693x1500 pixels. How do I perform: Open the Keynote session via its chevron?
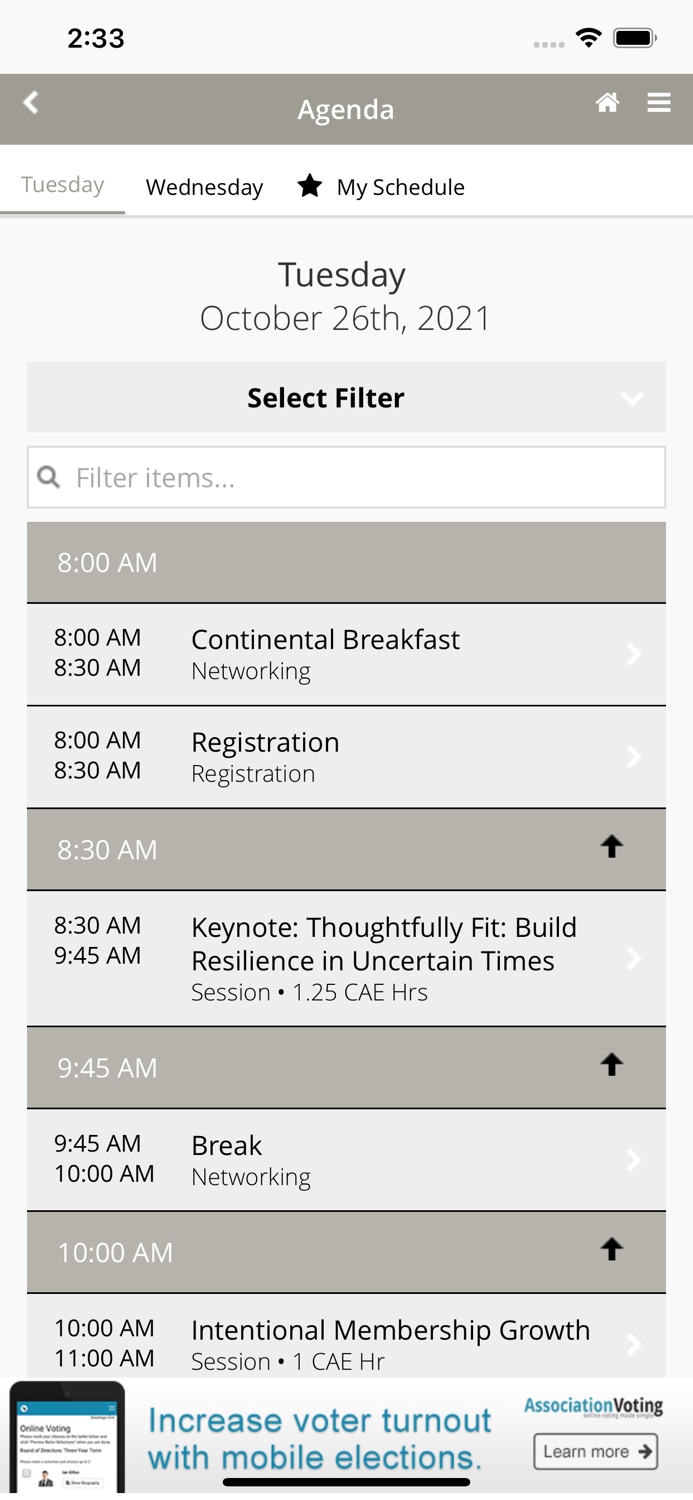635,957
